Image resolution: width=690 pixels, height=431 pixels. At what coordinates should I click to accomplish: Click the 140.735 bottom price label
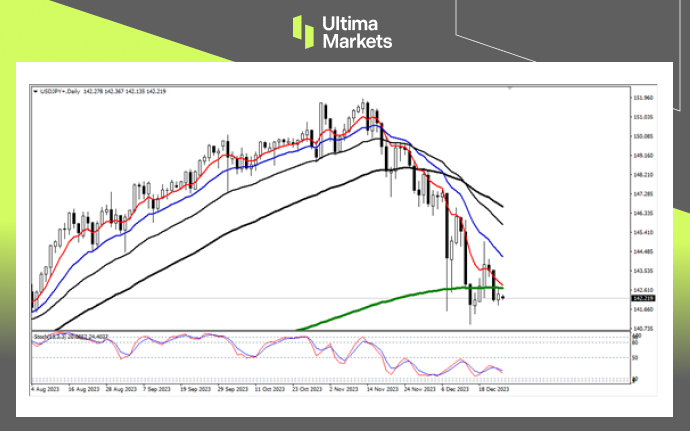click(643, 327)
